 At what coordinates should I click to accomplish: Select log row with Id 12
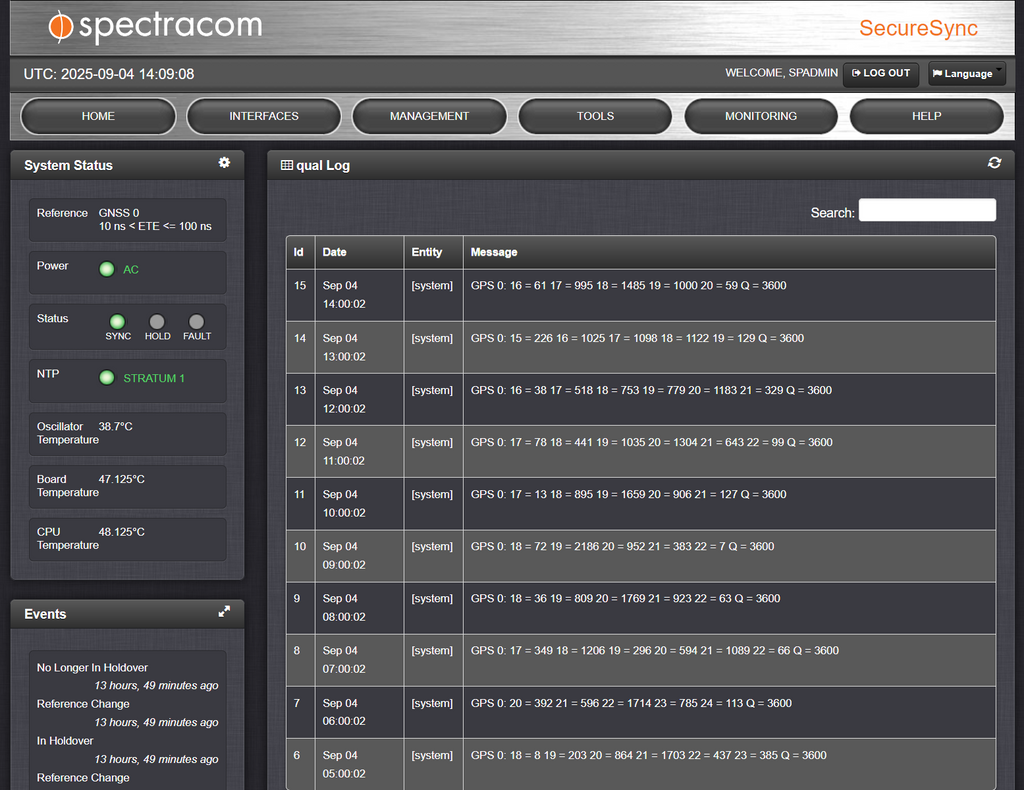pyautogui.click(x=641, y=451)
